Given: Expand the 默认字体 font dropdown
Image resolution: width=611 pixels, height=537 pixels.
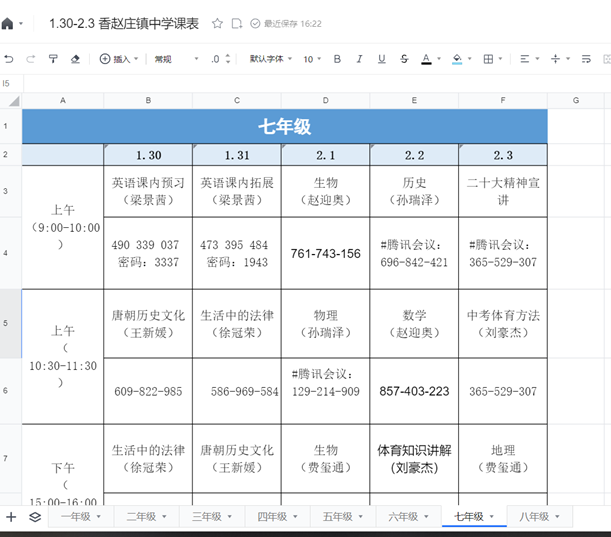Looking at the screenshot, I should click(x=270, y=59).
